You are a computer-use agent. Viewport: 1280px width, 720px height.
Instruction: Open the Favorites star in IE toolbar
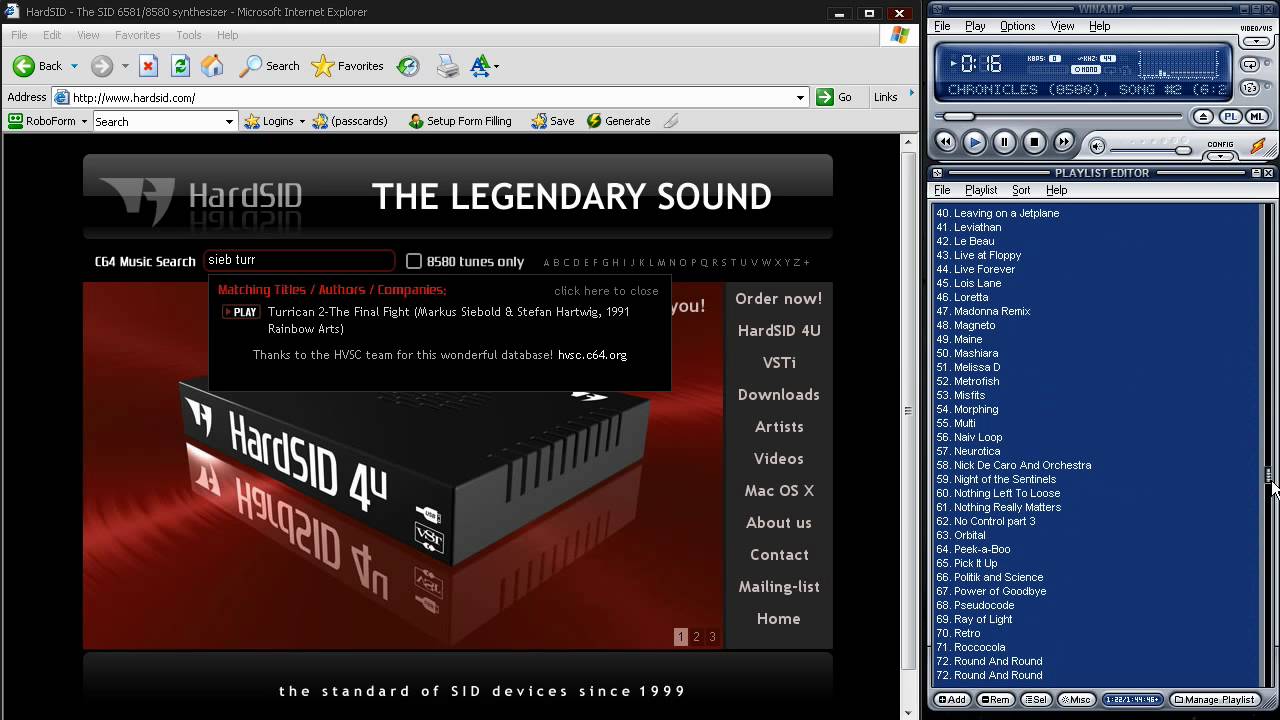click(x=347, y=66)
